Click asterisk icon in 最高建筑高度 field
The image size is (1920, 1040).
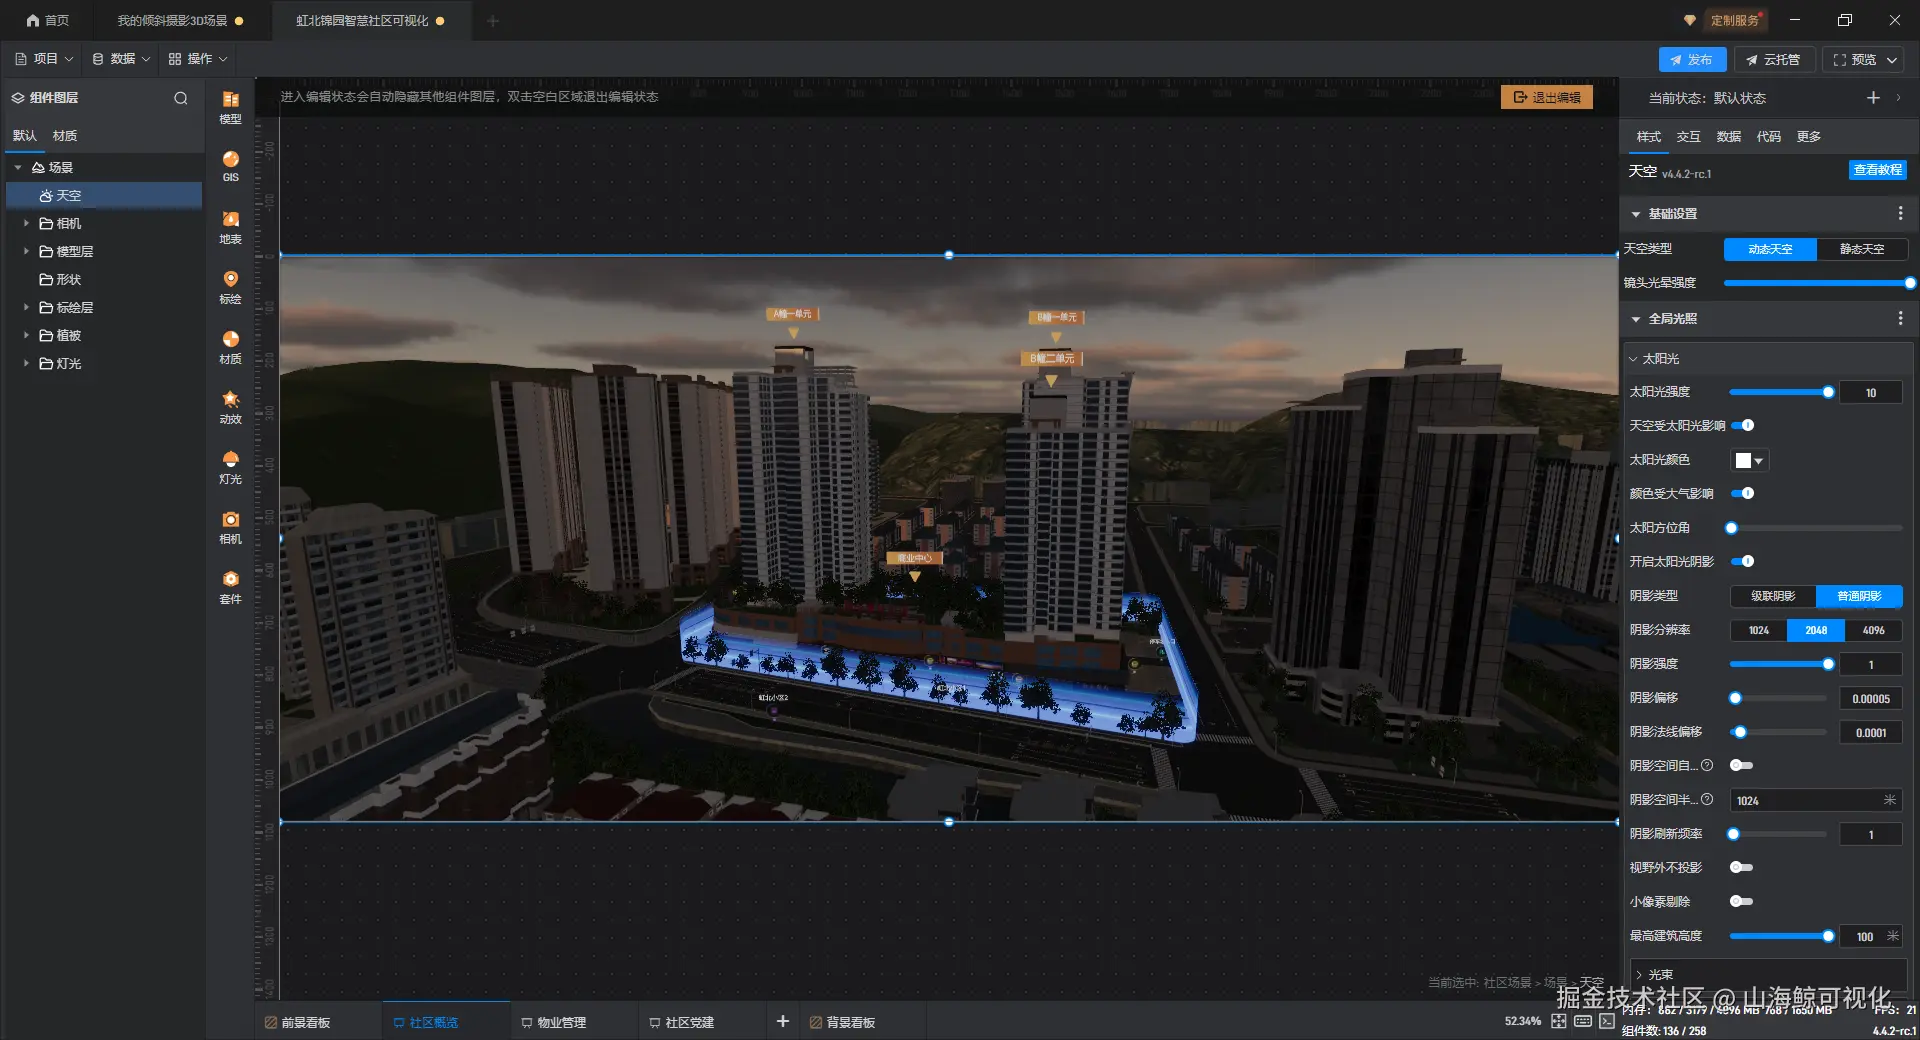[1892, 936]
